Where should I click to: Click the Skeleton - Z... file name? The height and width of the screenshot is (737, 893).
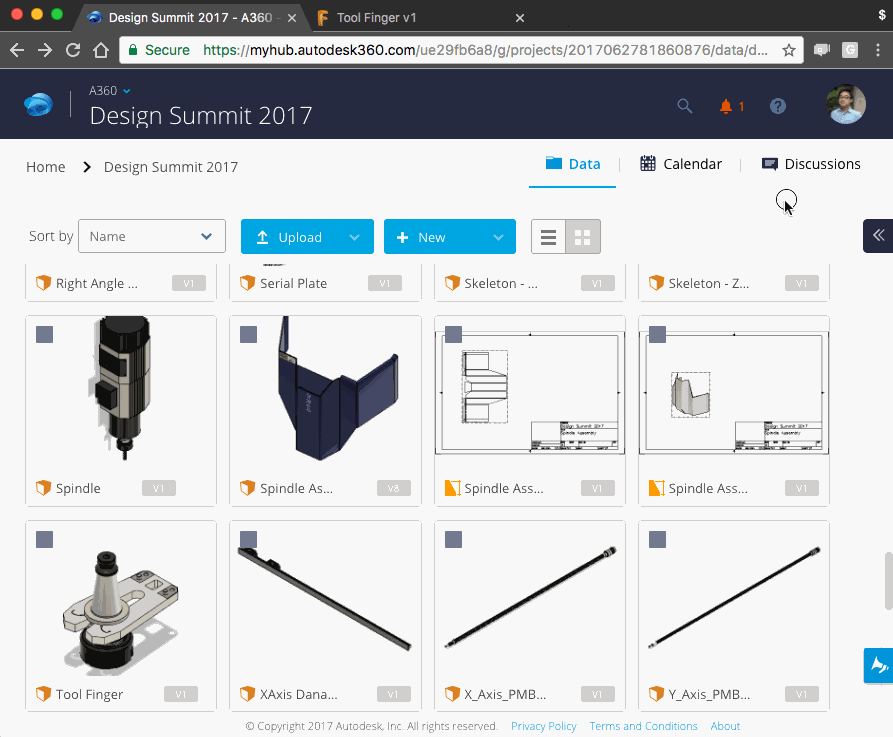click(x=708, y=283)
